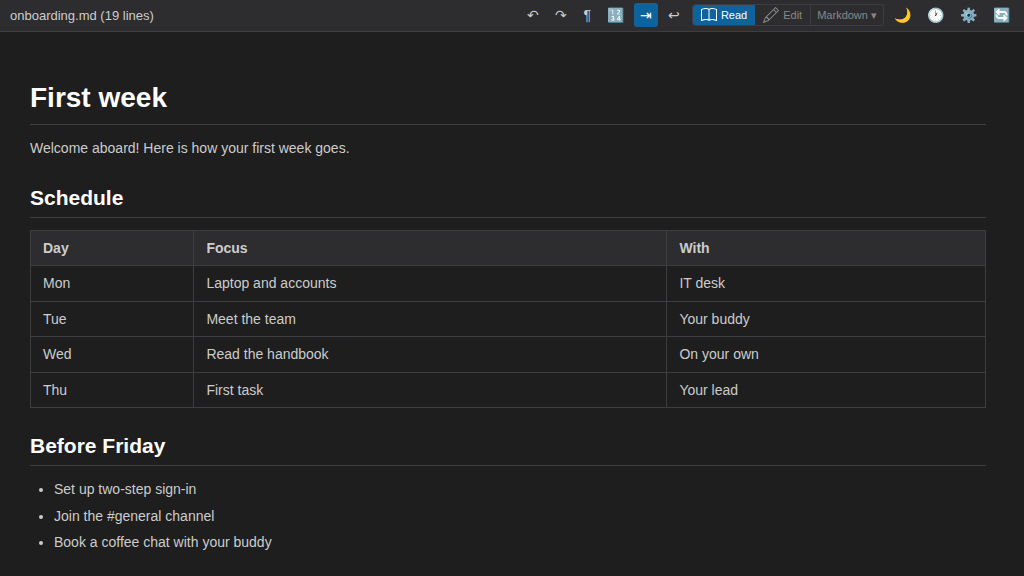Click the "Your buddy" table cell
Image resolution: width=1024 pixels, height=576 pixels.
(825, 319)
